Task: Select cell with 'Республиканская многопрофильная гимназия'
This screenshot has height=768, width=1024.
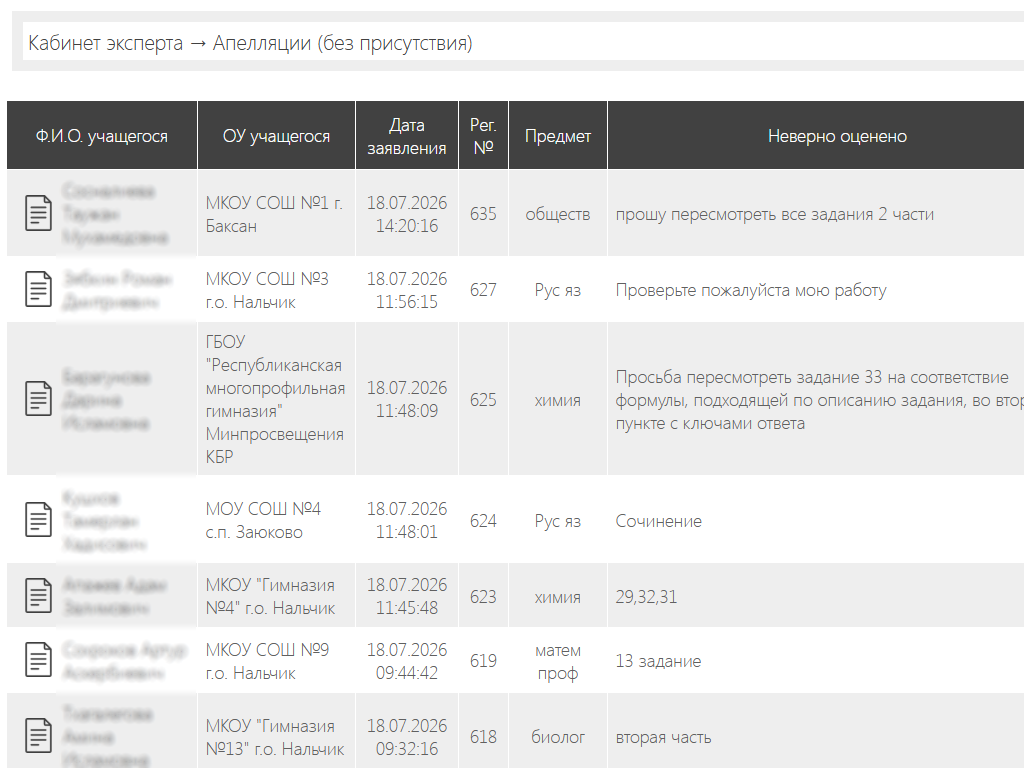Action: click(275, 399)
